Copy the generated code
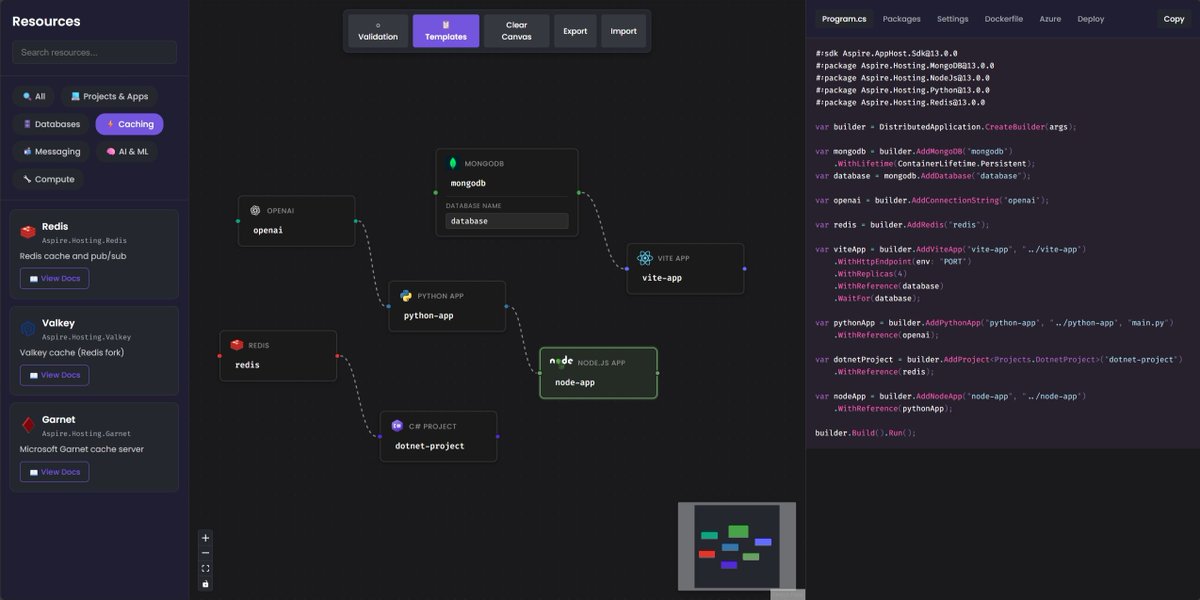This screenshot has width=1200, height=600. 1174,19
